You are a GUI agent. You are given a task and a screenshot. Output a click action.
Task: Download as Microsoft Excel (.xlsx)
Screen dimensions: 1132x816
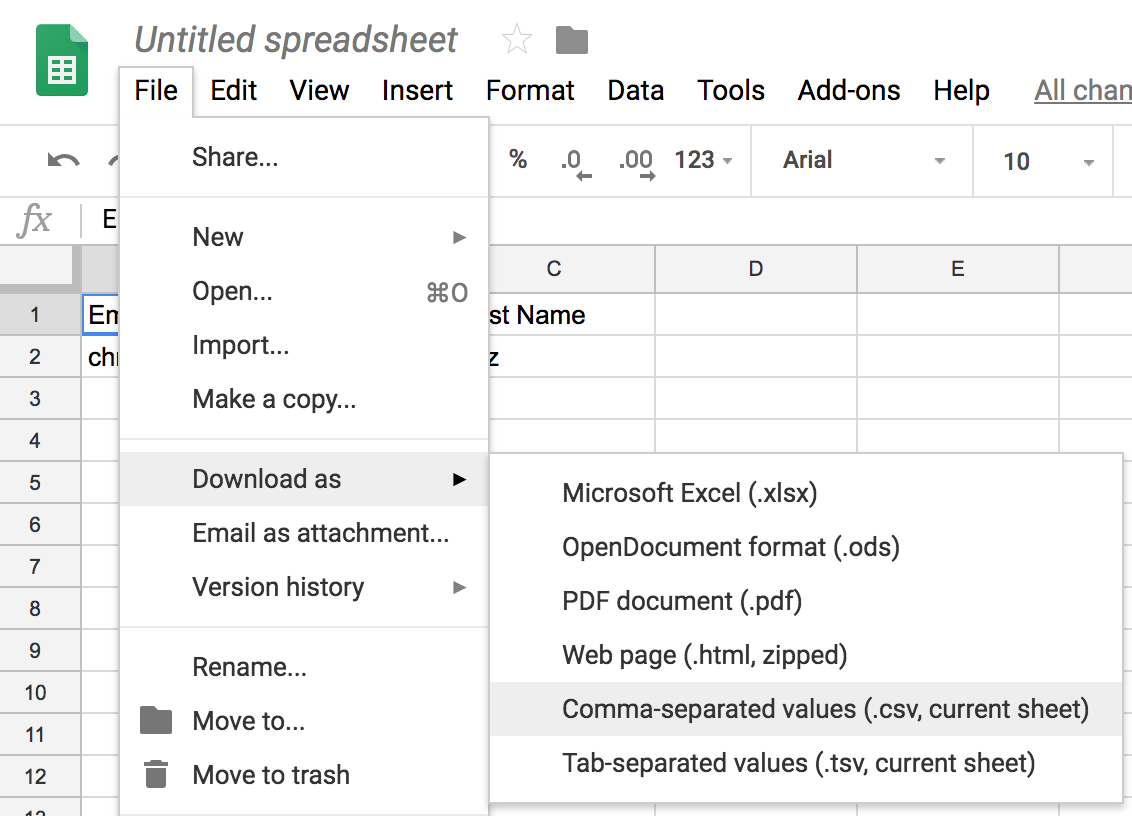point(806,493)
